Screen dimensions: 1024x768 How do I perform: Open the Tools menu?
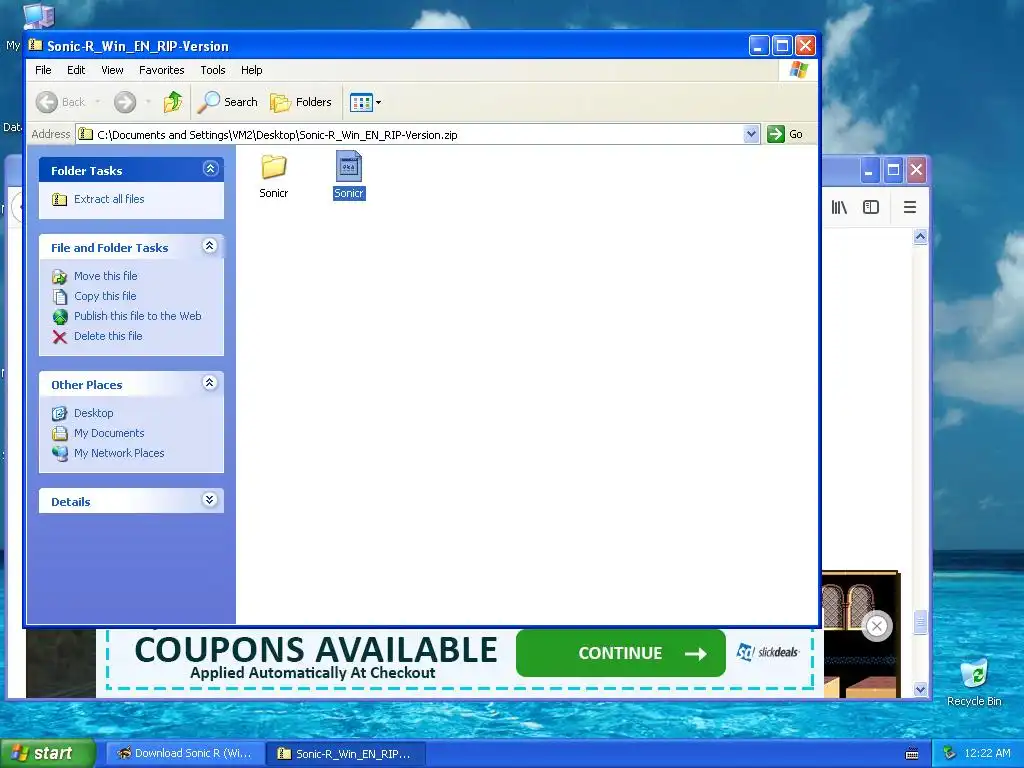point(213,70)
